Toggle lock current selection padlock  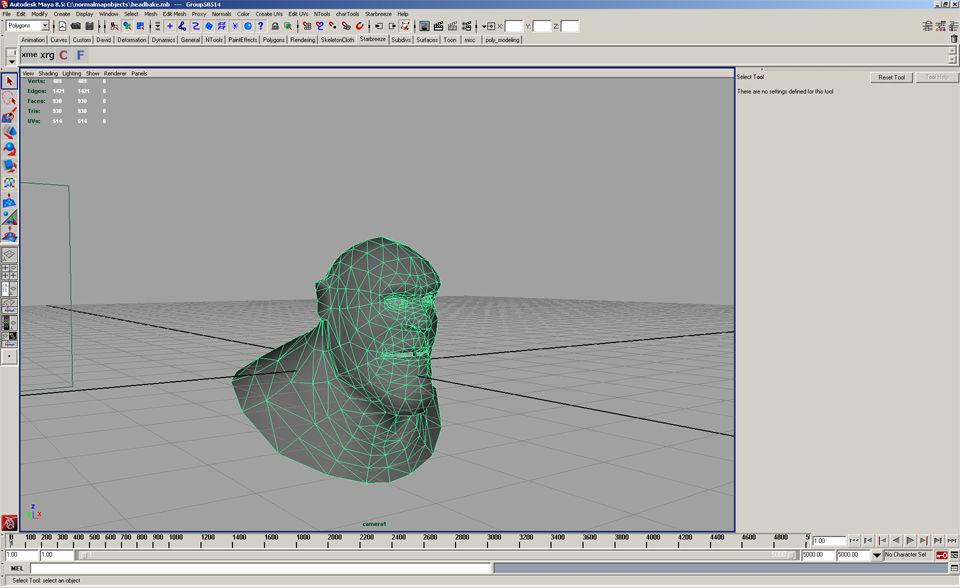(x=275, y=26)
